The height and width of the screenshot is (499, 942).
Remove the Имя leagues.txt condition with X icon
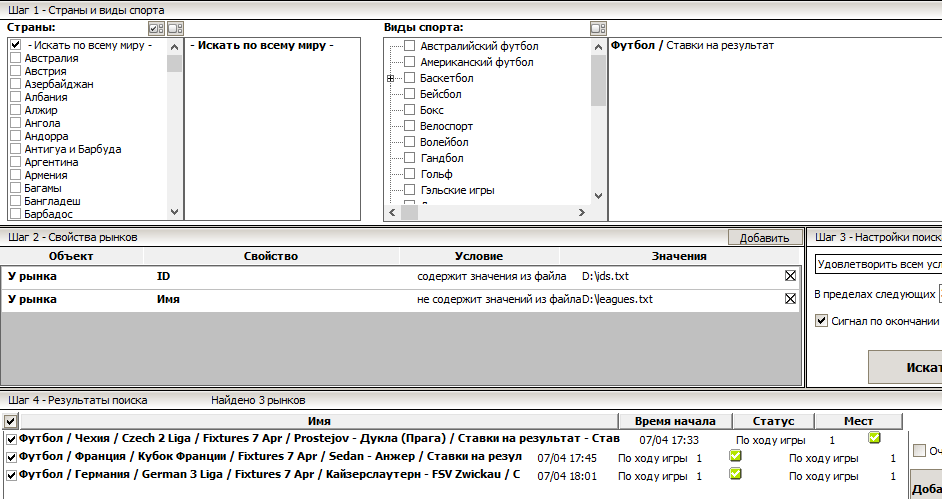click(790, 298)
